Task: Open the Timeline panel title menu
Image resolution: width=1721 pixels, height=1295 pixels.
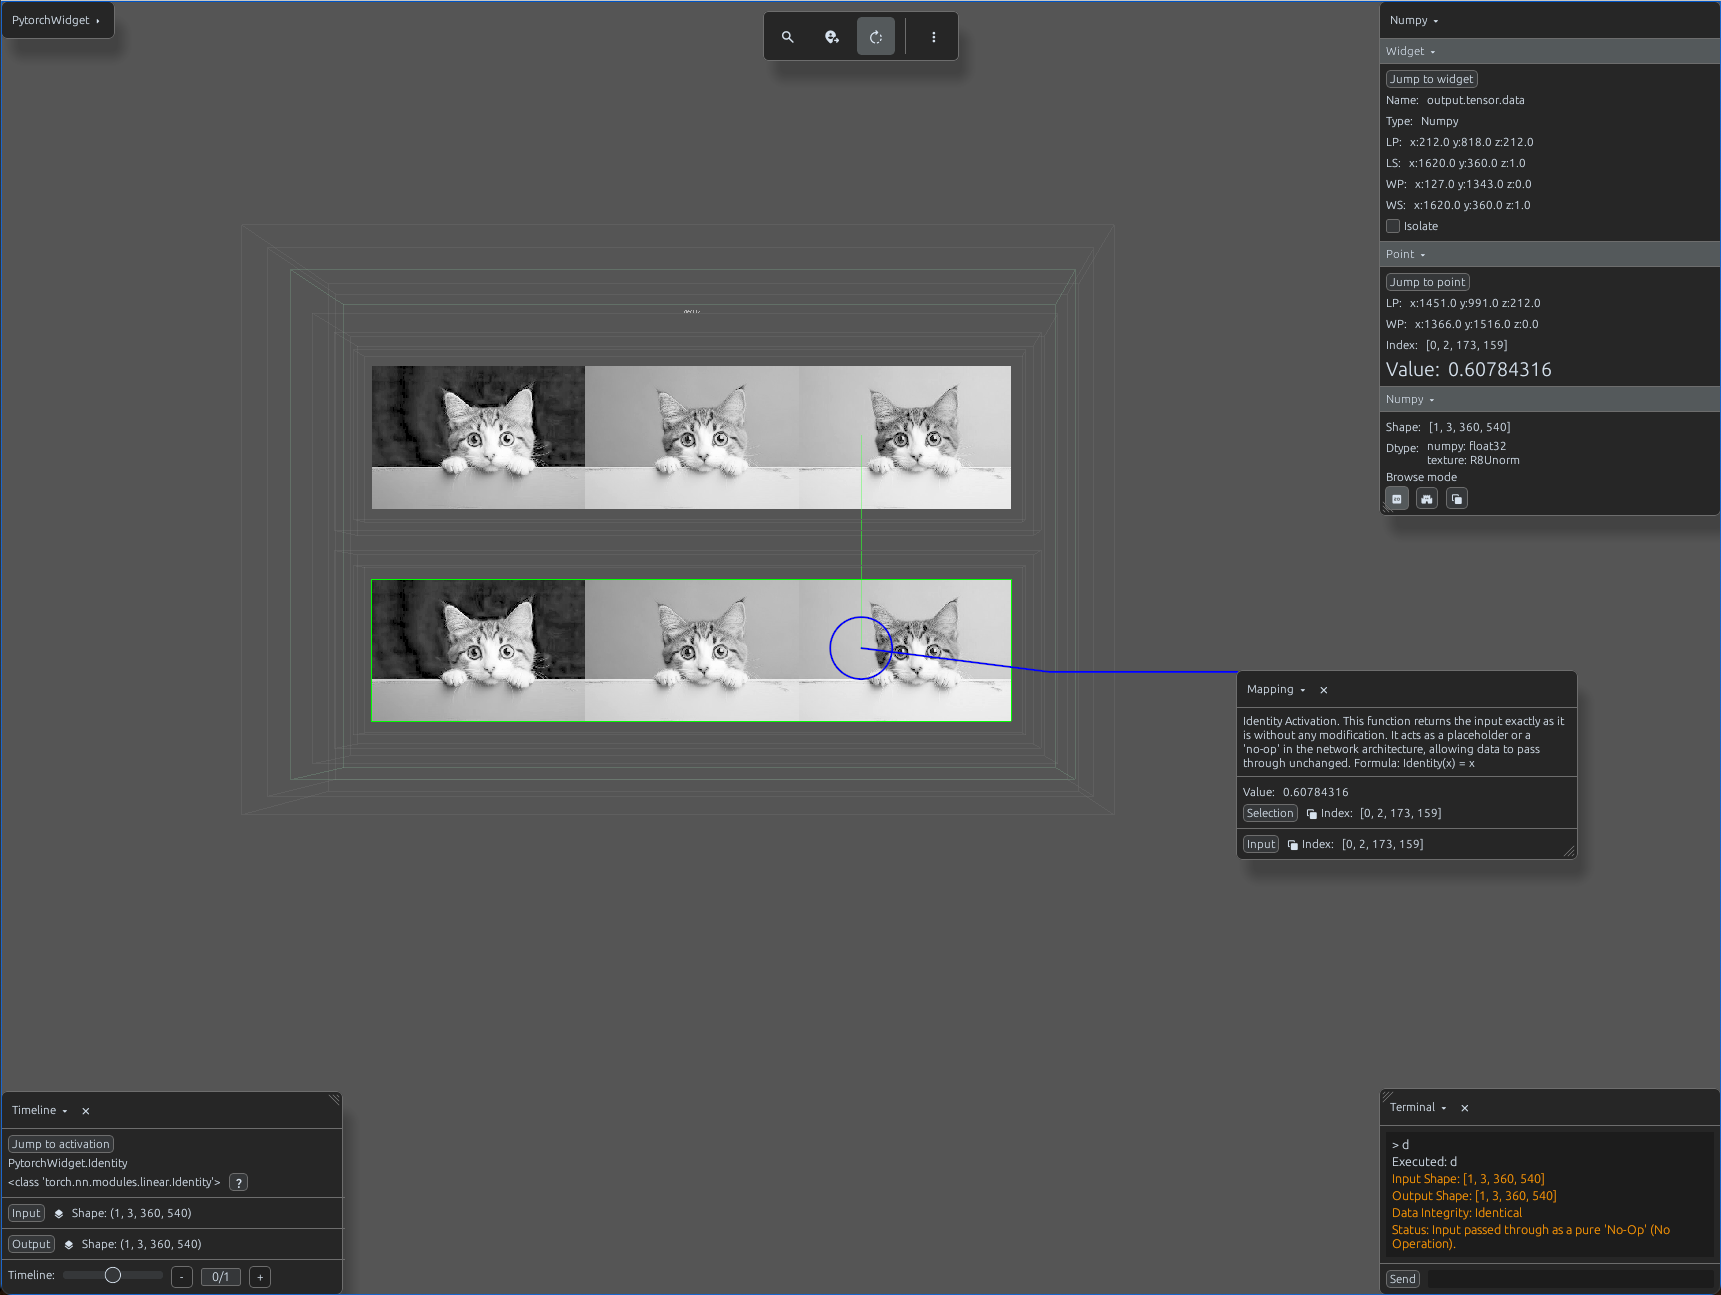Action: 40,1110
